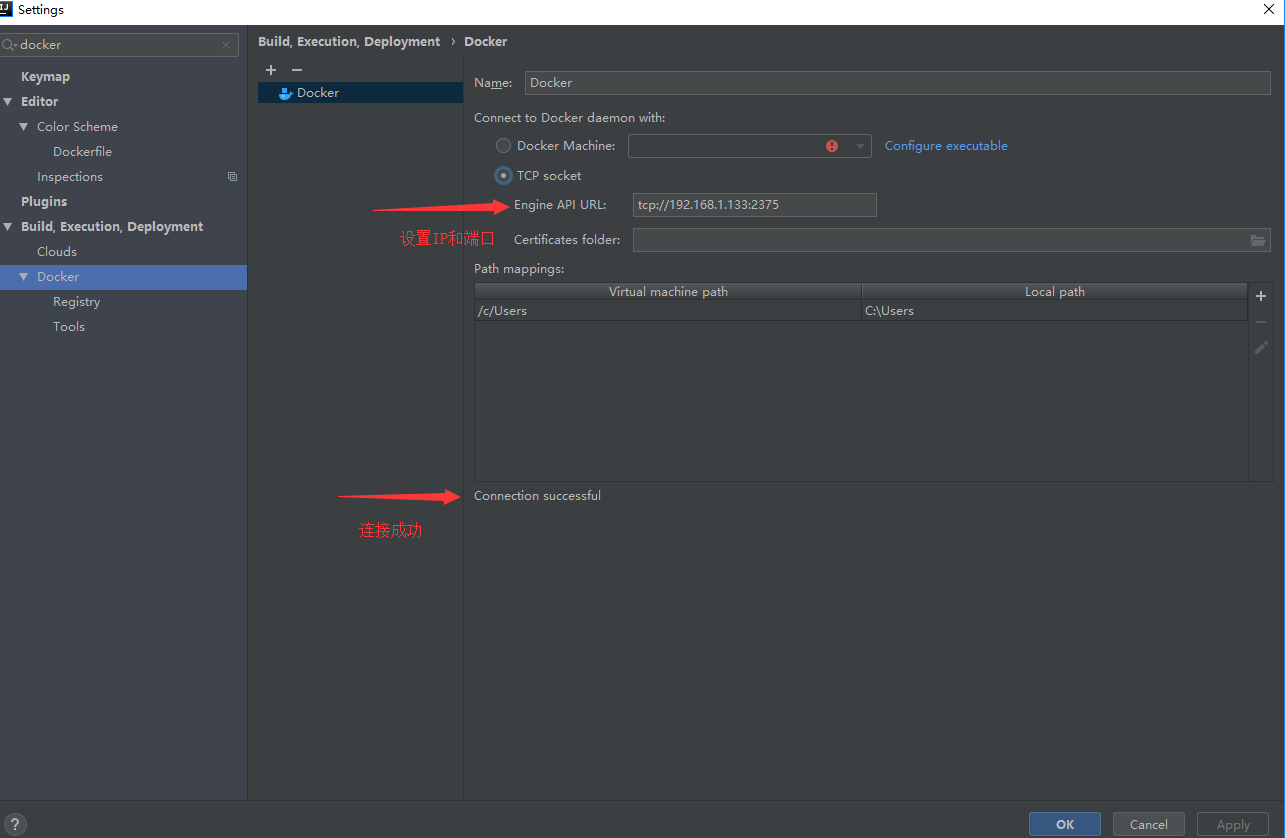Click Connection successful status text

537,496
